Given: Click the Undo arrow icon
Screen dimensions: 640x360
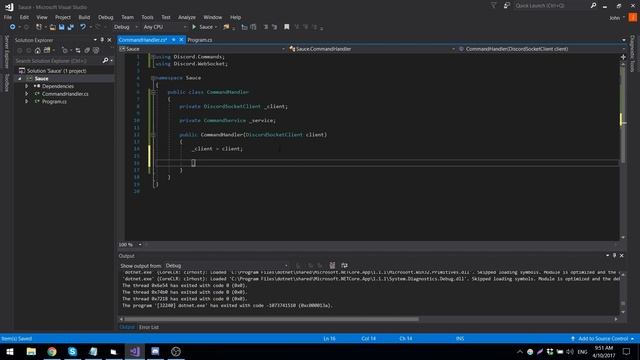Looking at the screenshot, I should (x=83, y=27).
